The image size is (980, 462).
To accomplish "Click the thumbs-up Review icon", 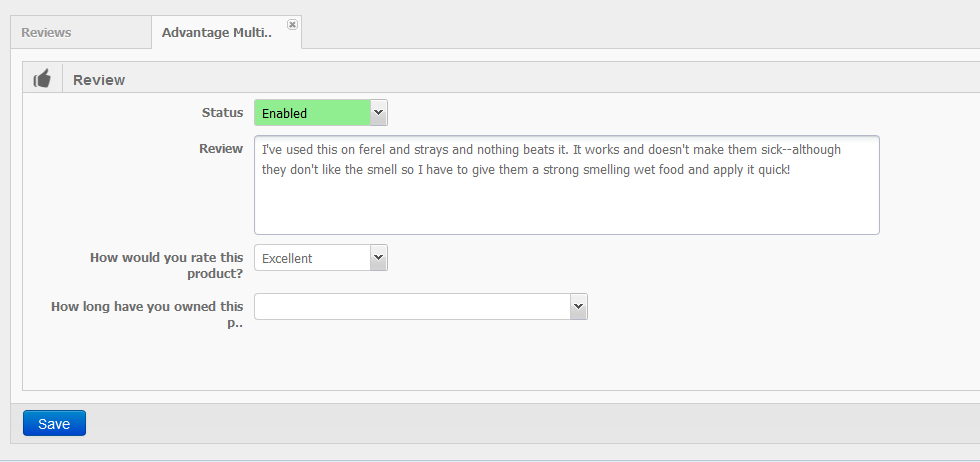I will pyautogui.click(x=42, y=79).
